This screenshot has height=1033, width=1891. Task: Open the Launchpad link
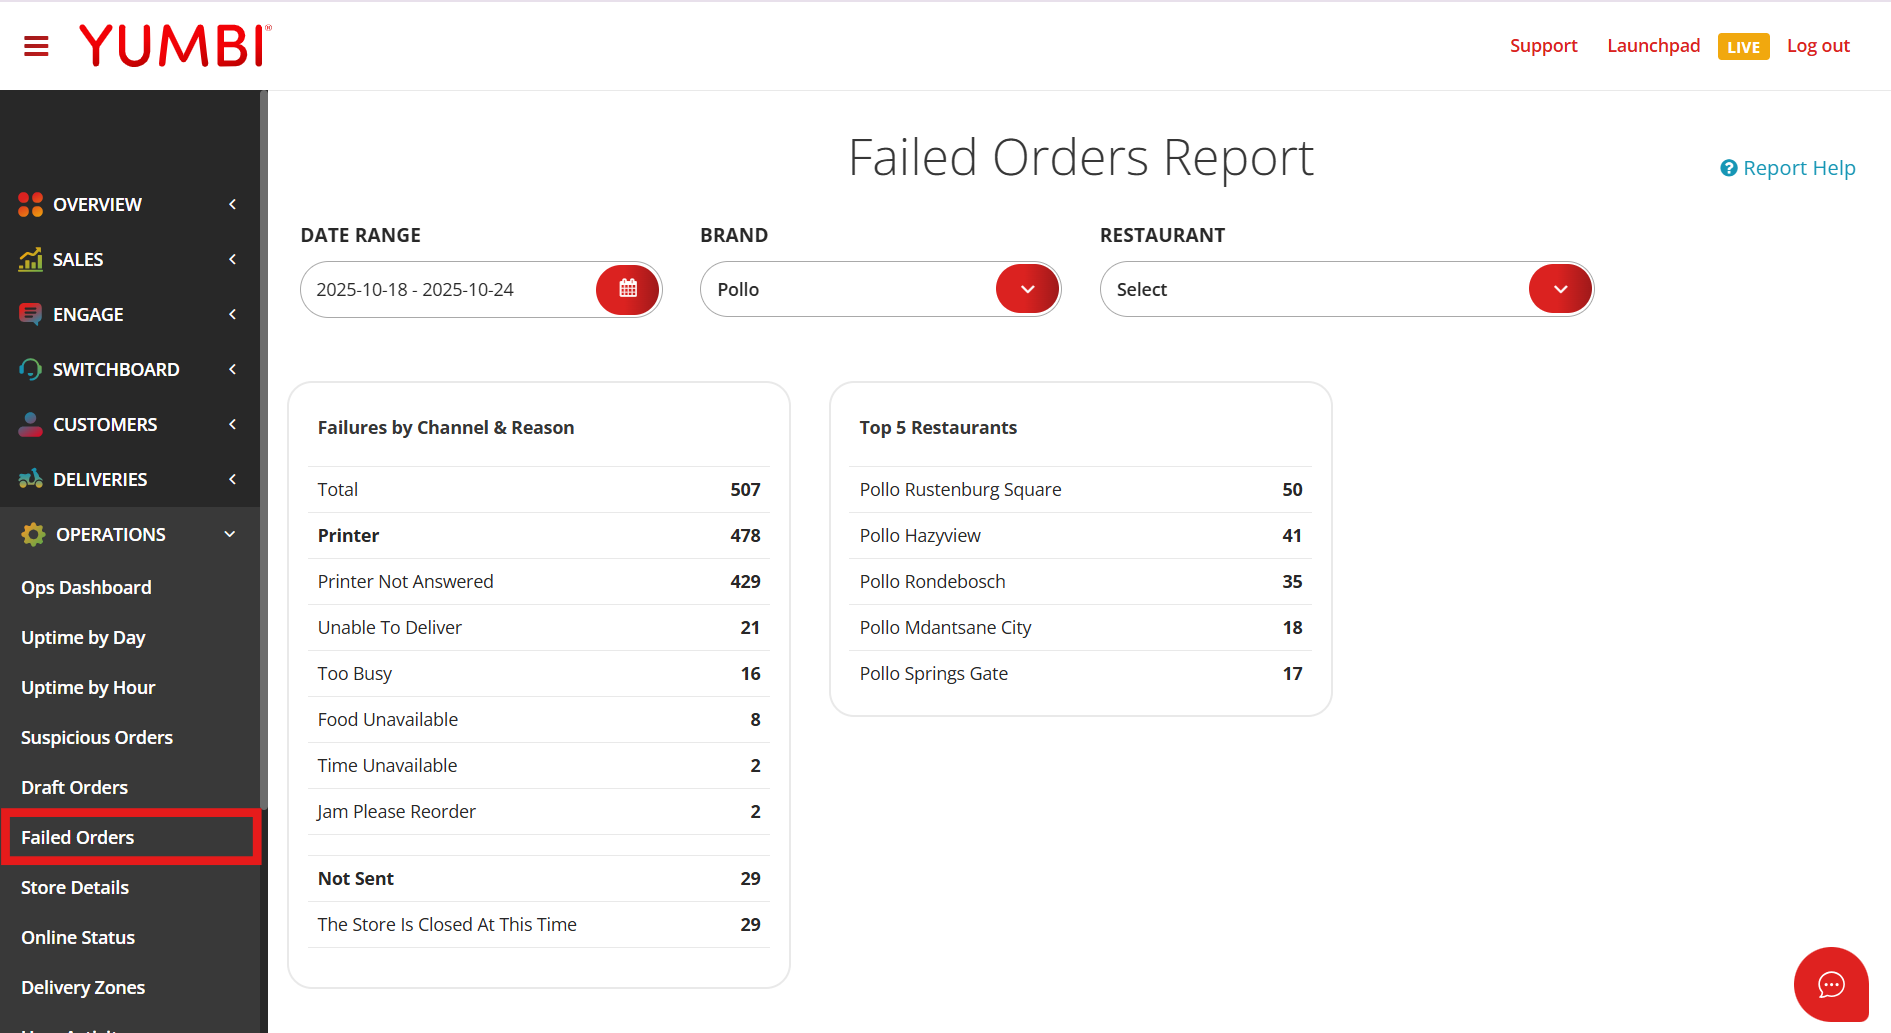(x=1653, y=46)
